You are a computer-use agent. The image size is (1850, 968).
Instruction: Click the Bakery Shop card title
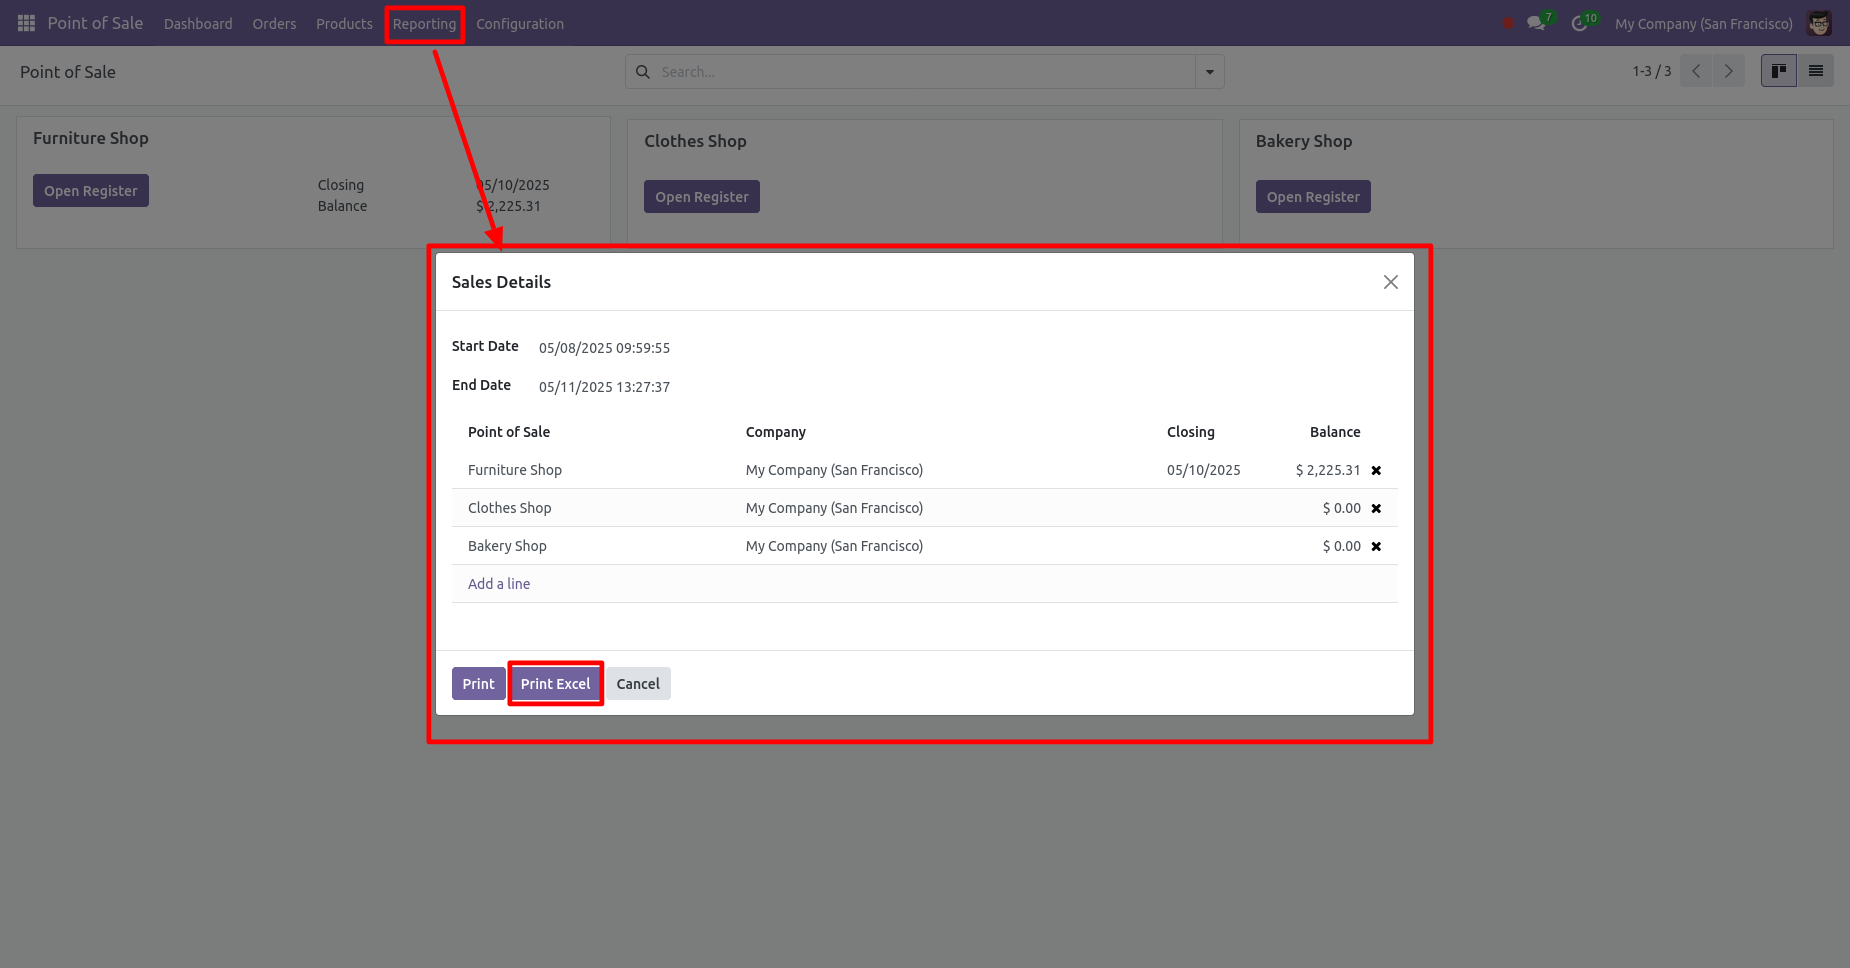[1304, 141]
